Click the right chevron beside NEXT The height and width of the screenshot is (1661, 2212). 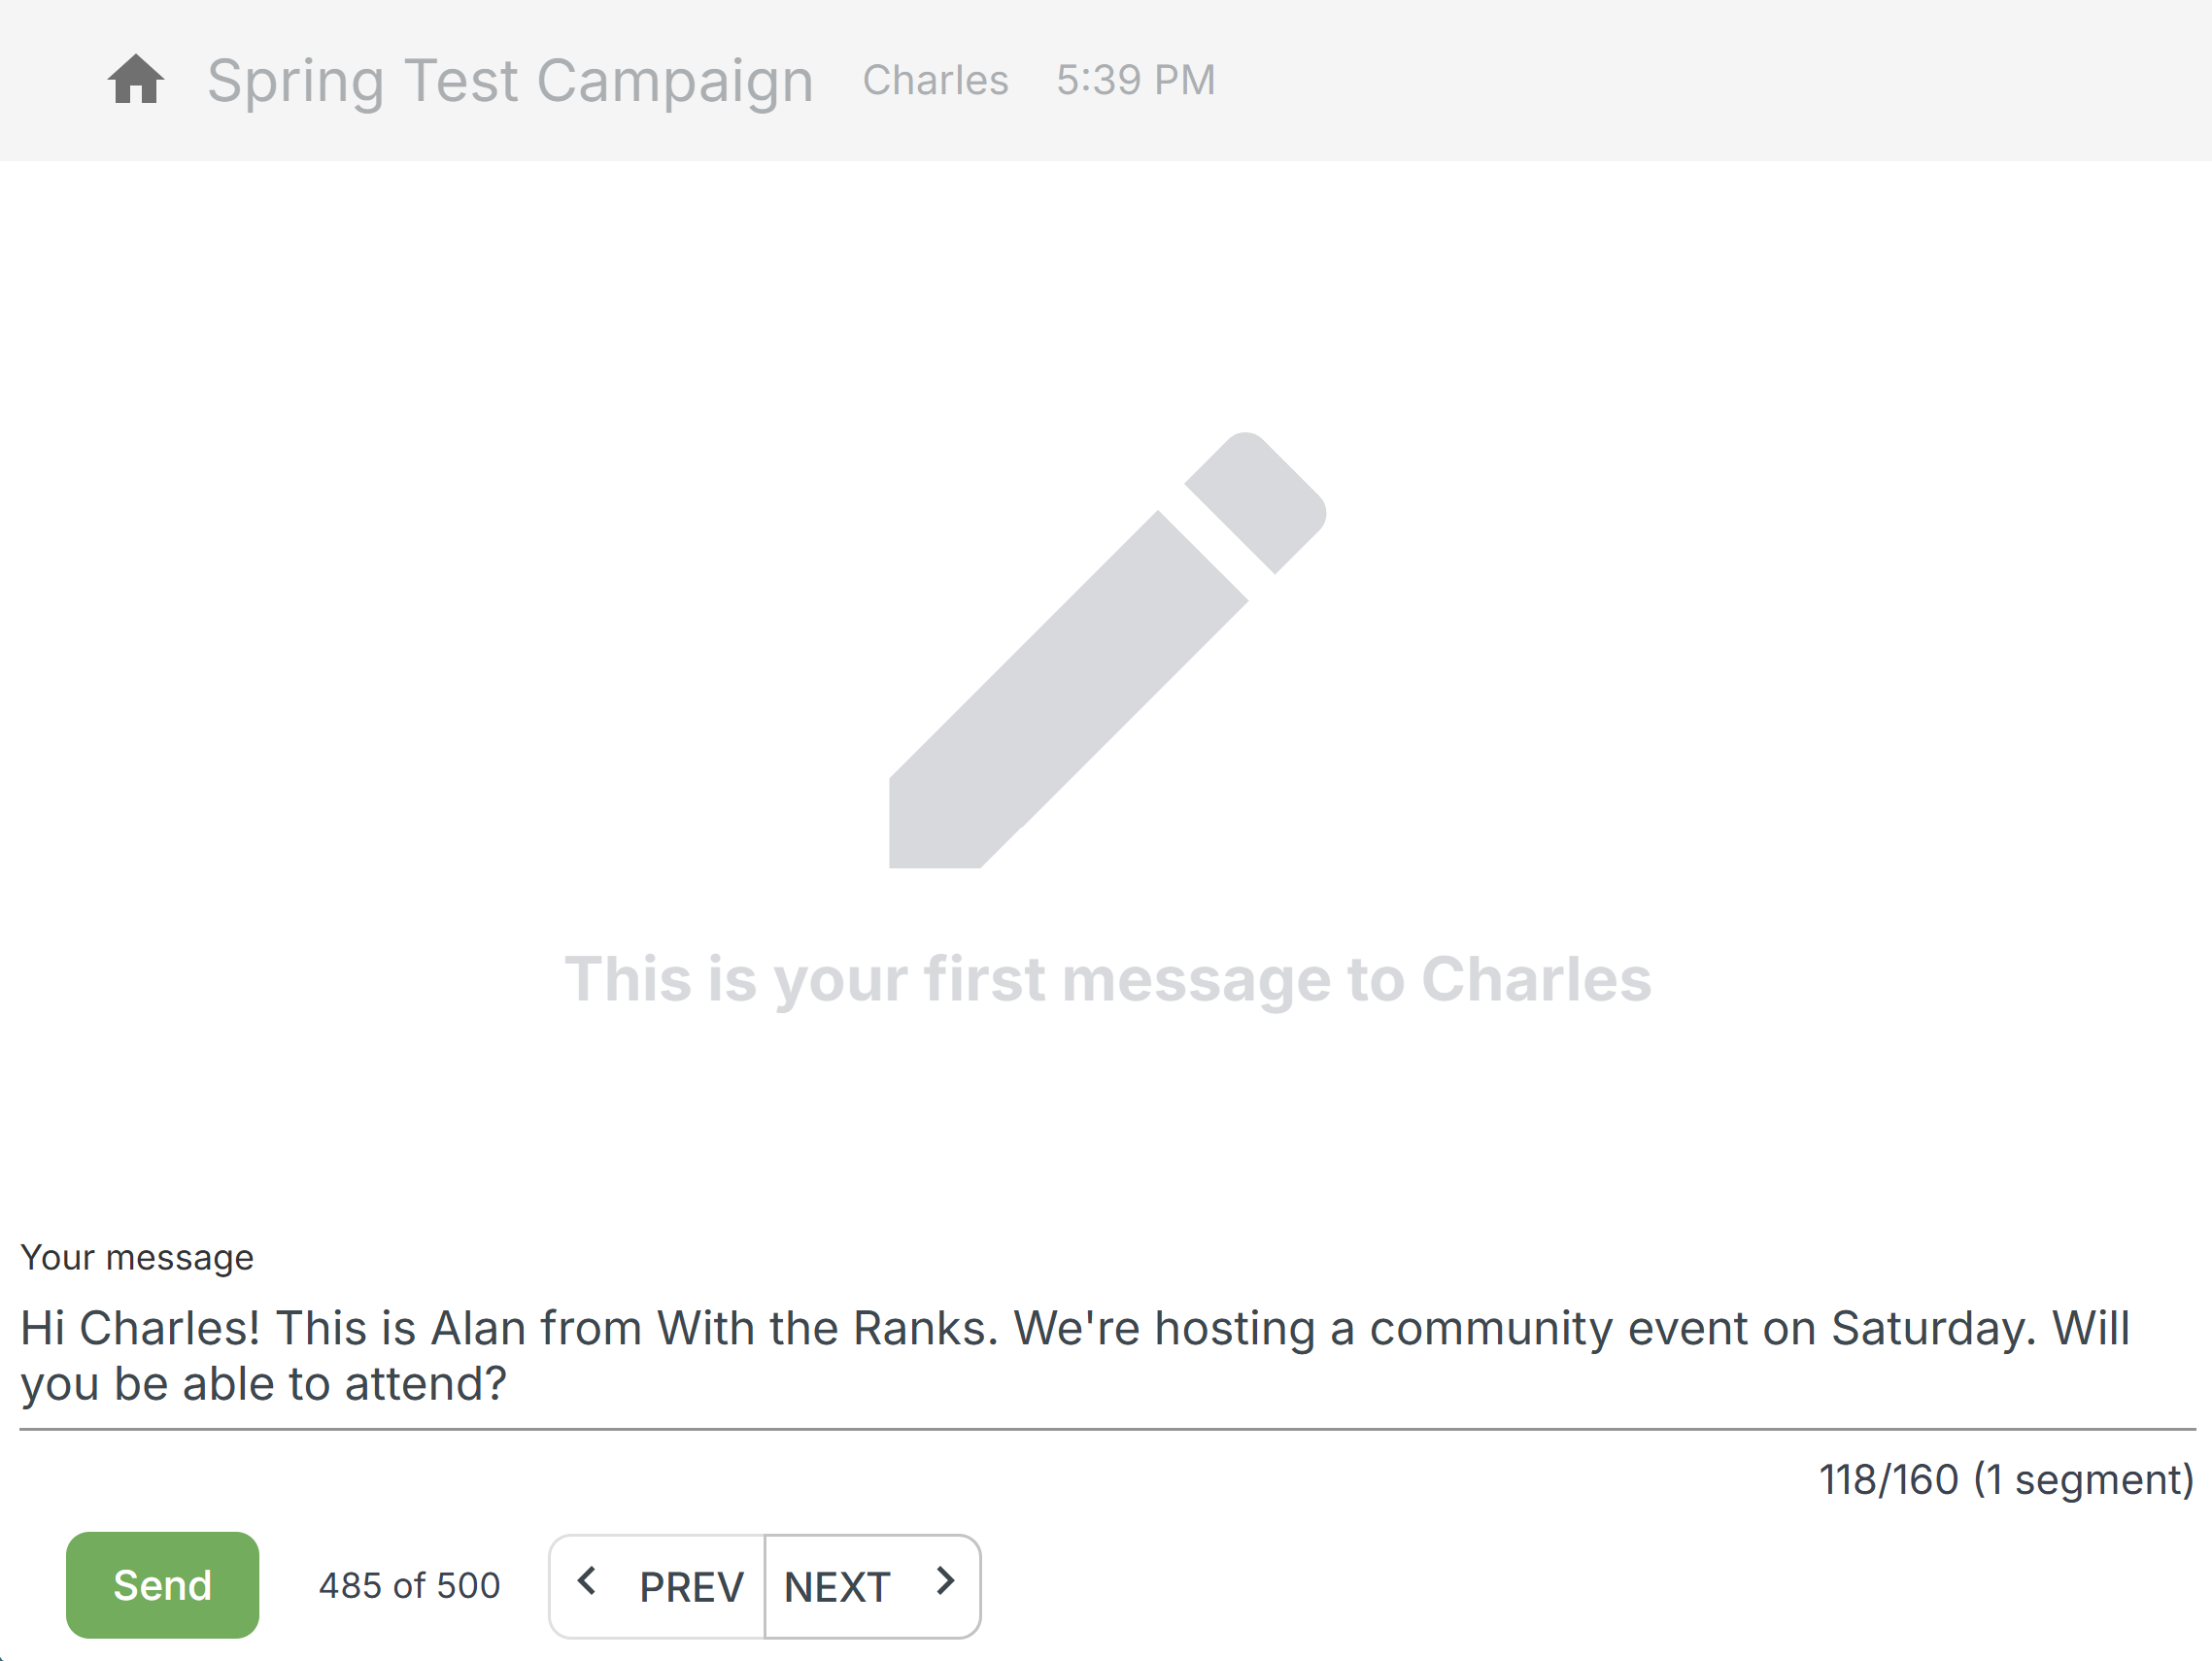945,1582
